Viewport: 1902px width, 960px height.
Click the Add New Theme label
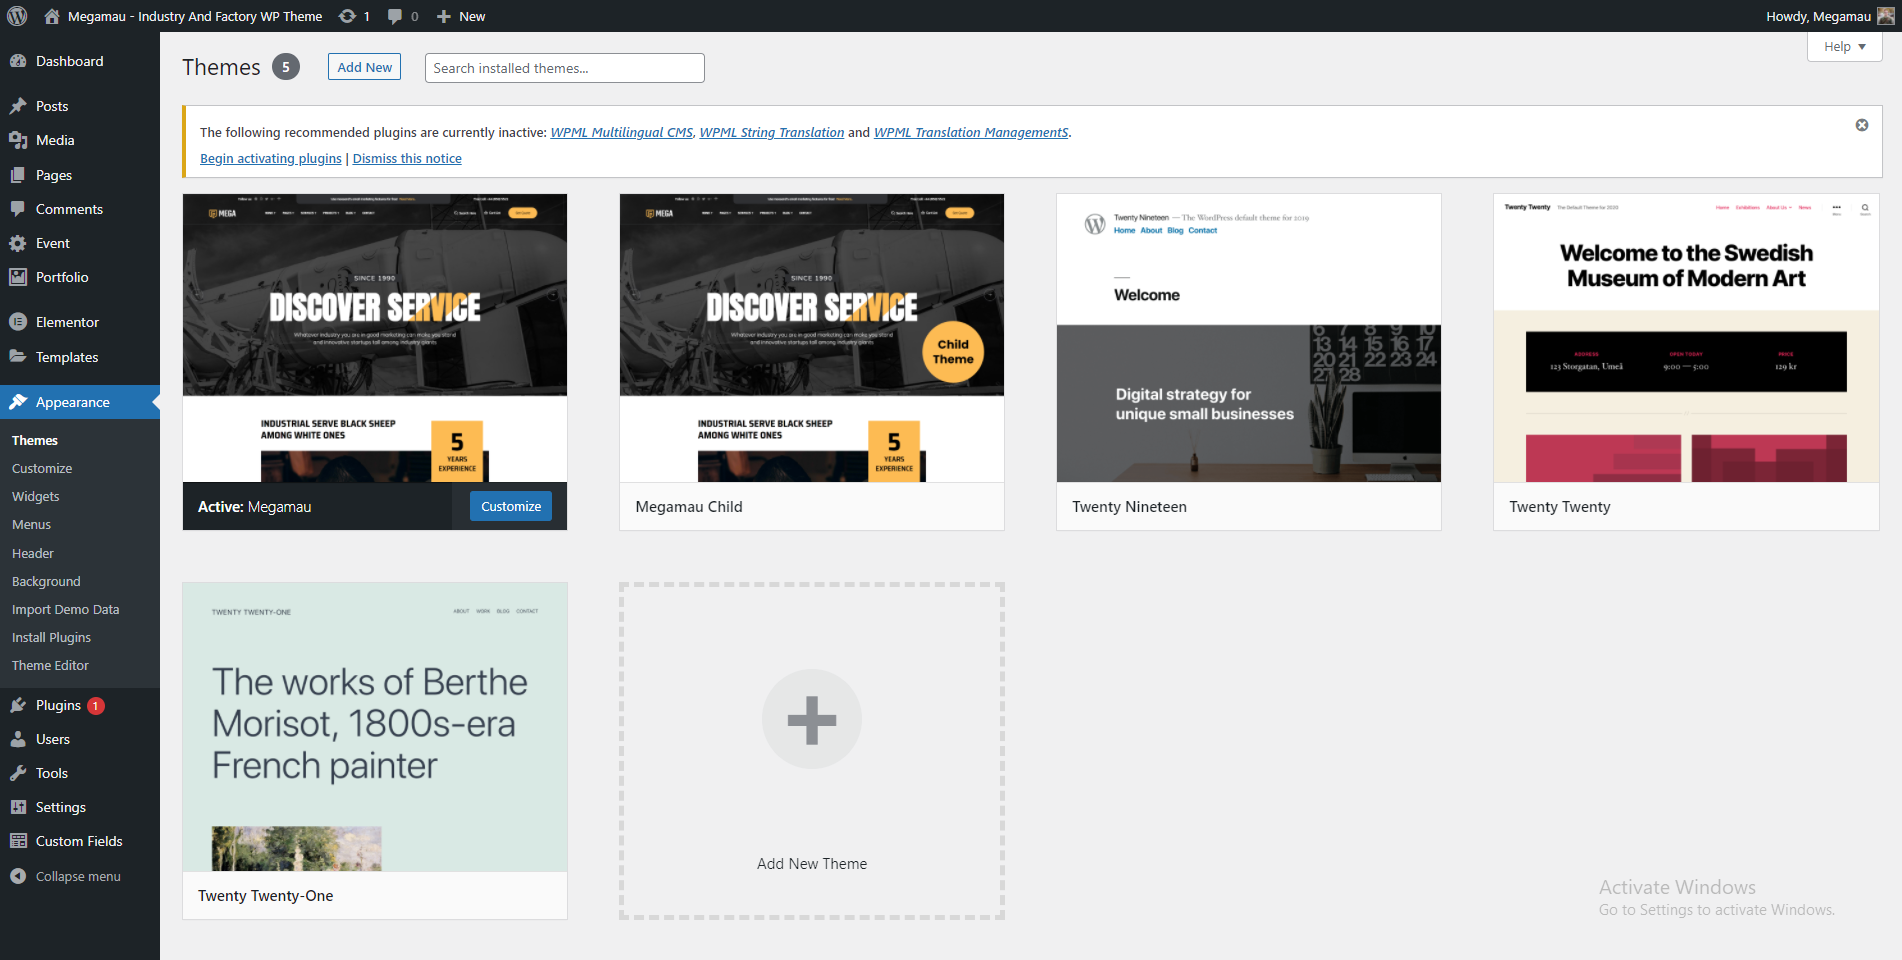click(x=812, y=864)
